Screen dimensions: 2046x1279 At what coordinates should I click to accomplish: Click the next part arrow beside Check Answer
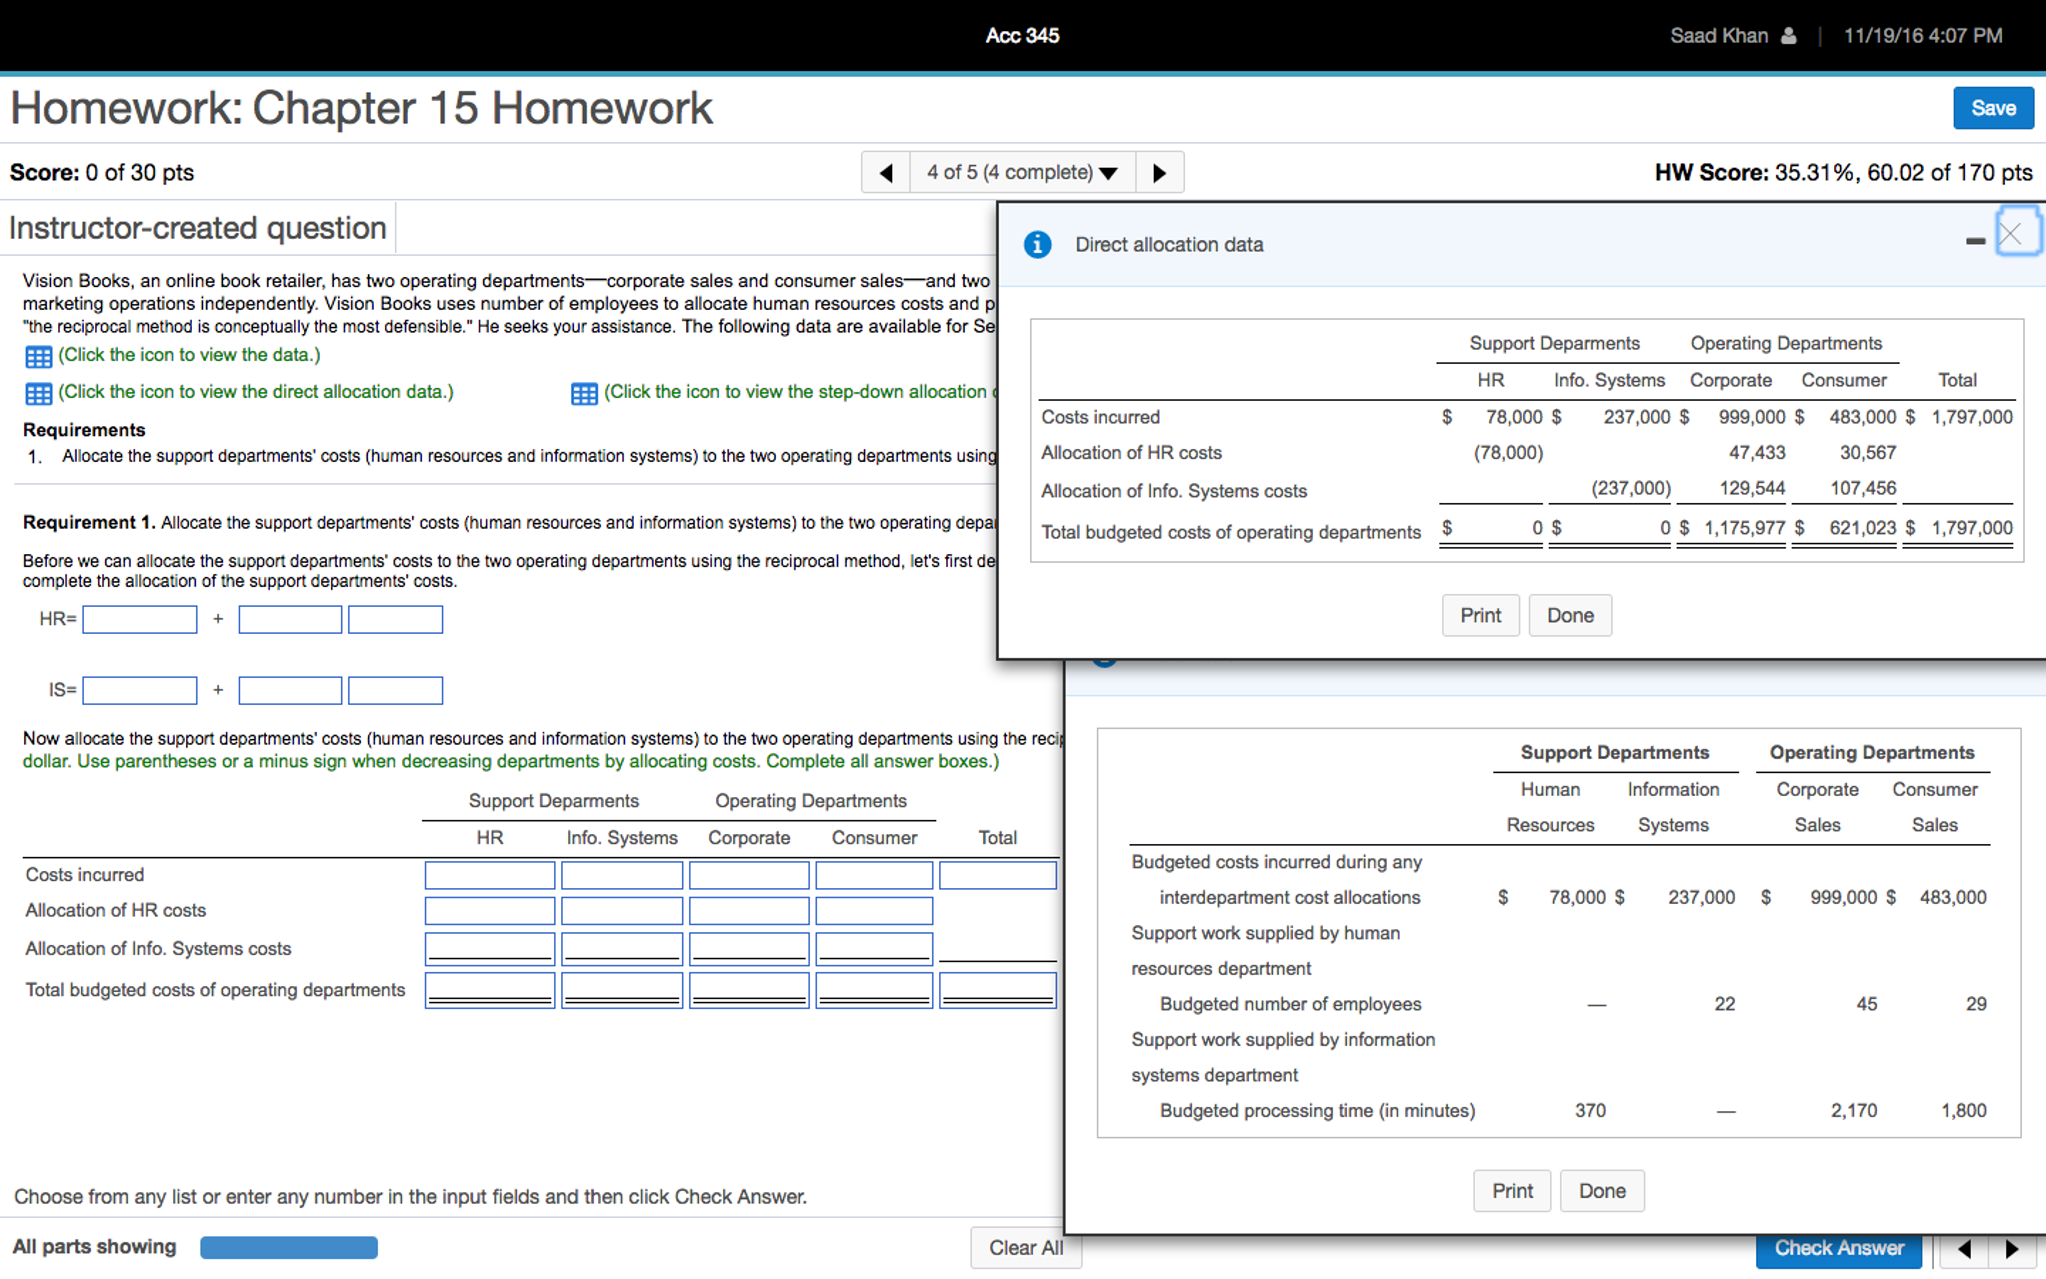tap(2011, 1248)
